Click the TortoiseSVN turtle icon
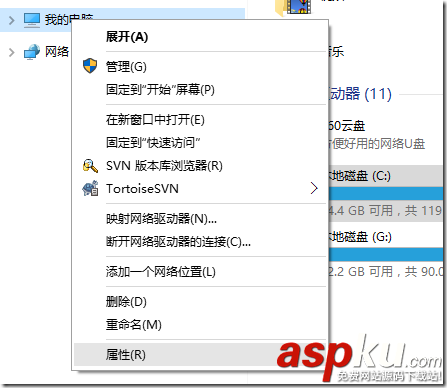The image size is (447, 388). [x=90, y=188]
